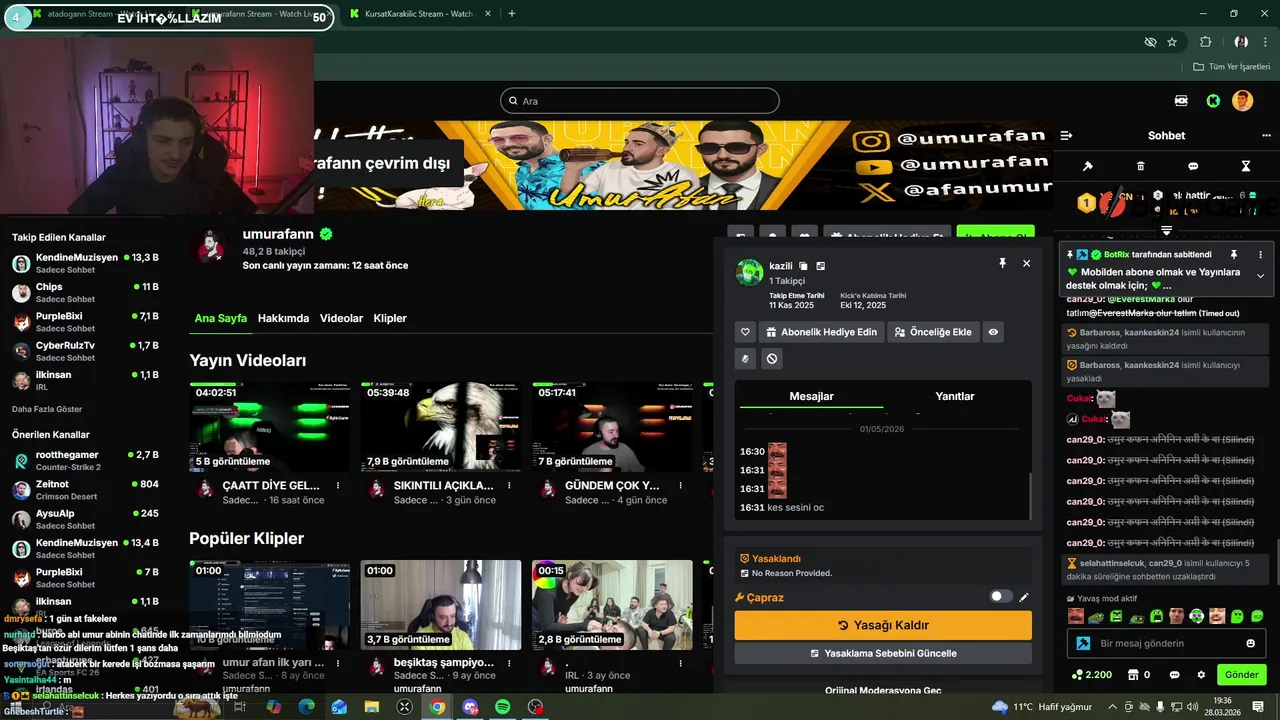Viewport: 1280px width, 720px height.
Task: Toggle the Çapraz switch
Action: tap(1000, 597)
